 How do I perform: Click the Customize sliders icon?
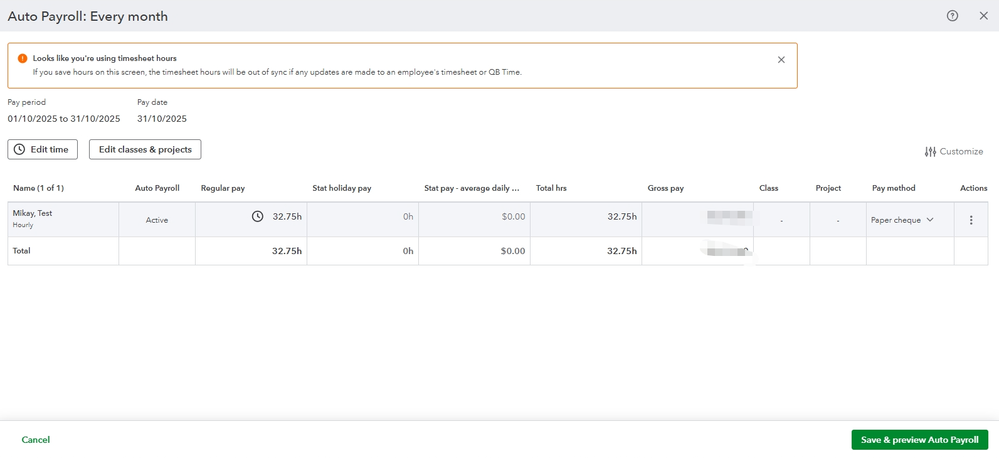pyautogui.click(x=931, y=152)
